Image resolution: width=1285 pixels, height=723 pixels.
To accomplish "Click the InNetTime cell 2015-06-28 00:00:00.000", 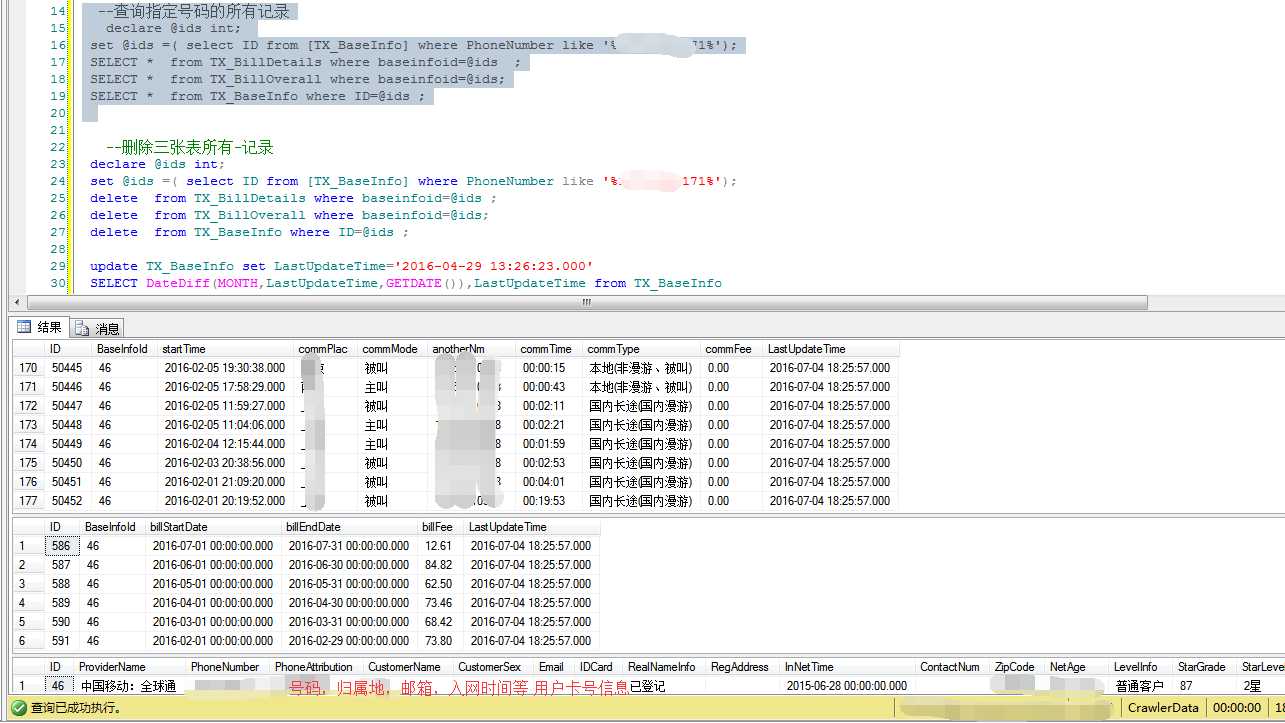I will (x=849, y=687).
